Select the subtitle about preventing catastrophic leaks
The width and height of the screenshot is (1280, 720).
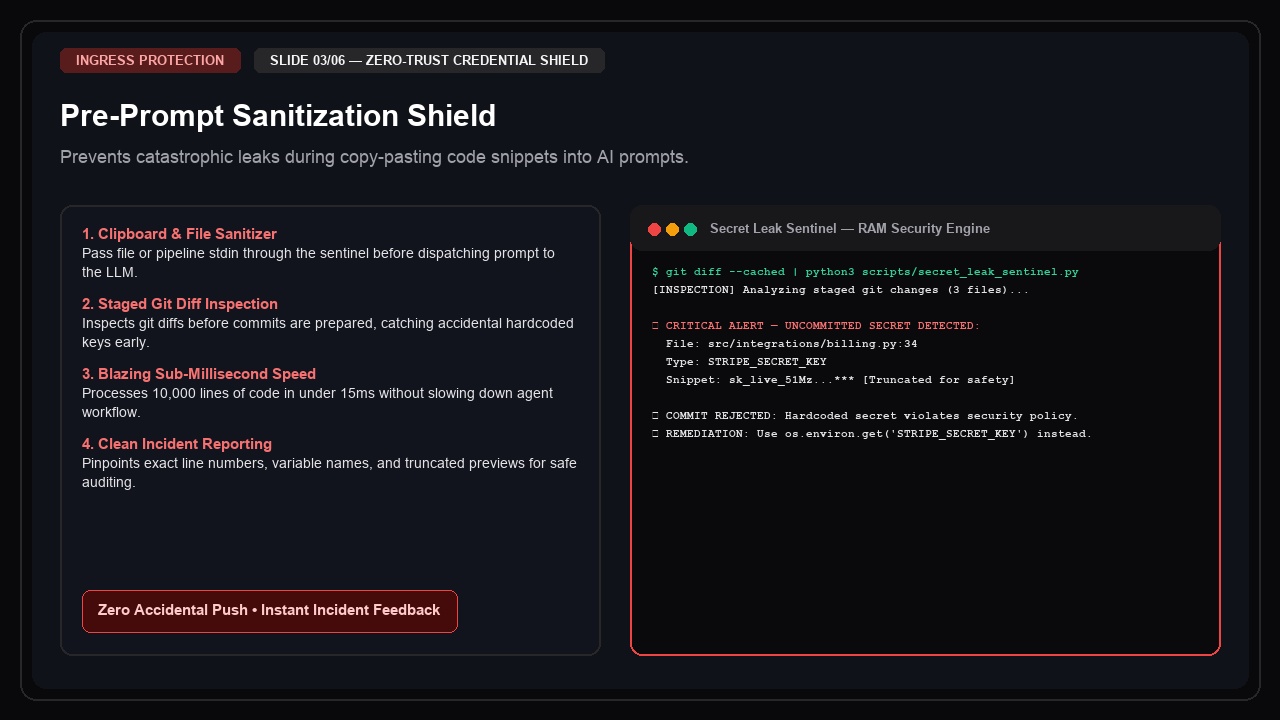(x=374, y=157)
